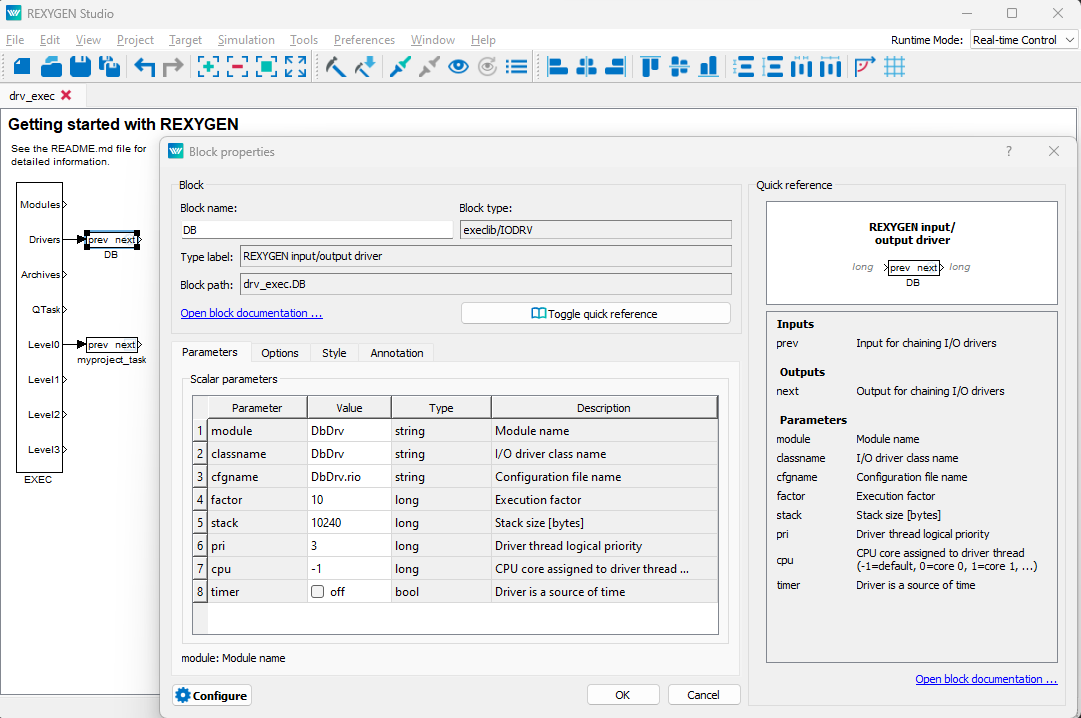Start watch mode with the eye icon
This screenshot has width=1081, height=718.
coord(458,67)
